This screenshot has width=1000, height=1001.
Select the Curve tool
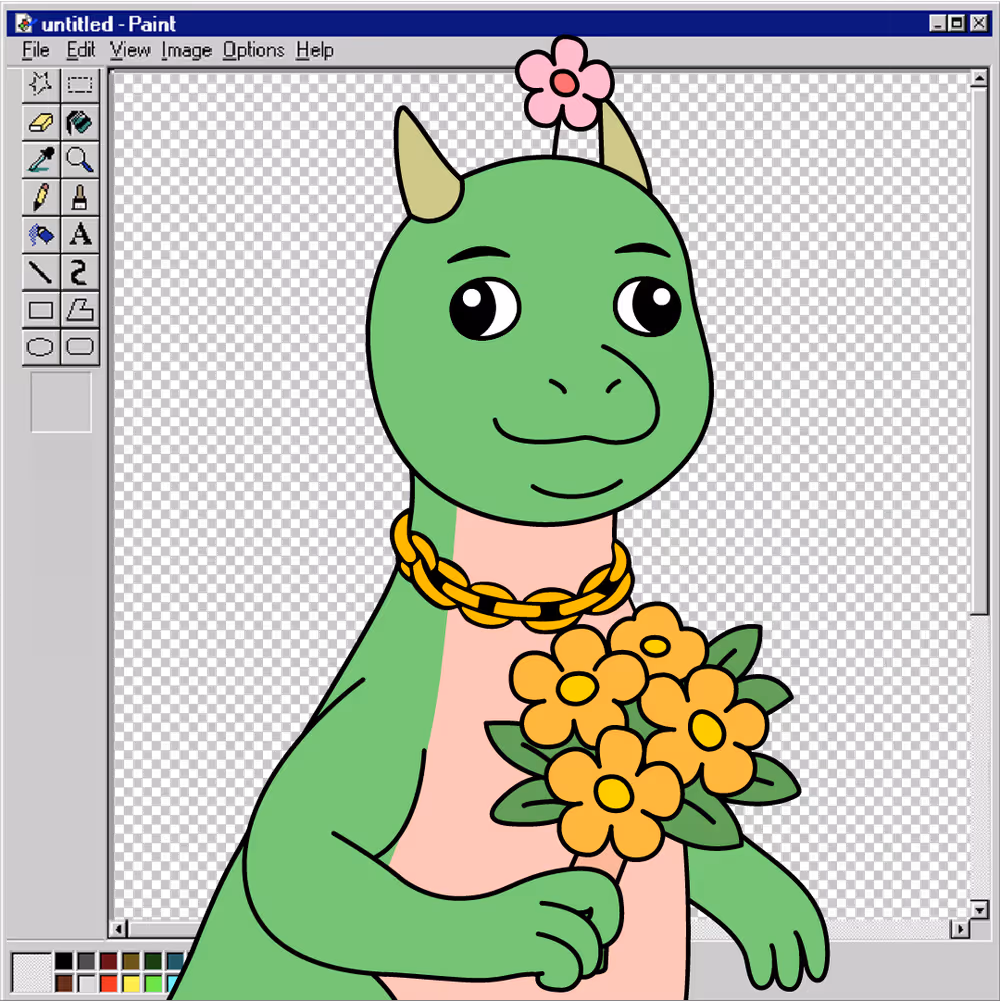tap(80, 272)
